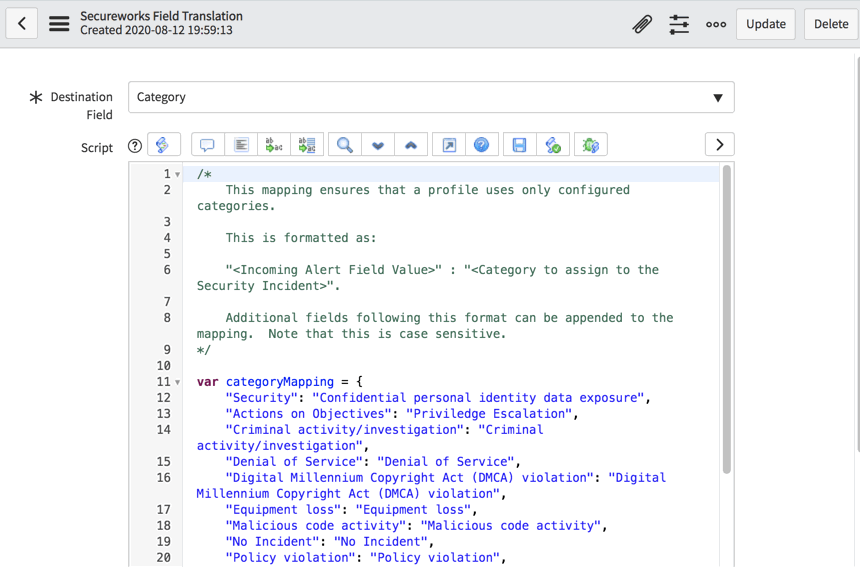Image resolution: width=860 pixels, height=573 pixels.
Task: Expand script toolbar with right chevron
Action: [x=720, y=144]
